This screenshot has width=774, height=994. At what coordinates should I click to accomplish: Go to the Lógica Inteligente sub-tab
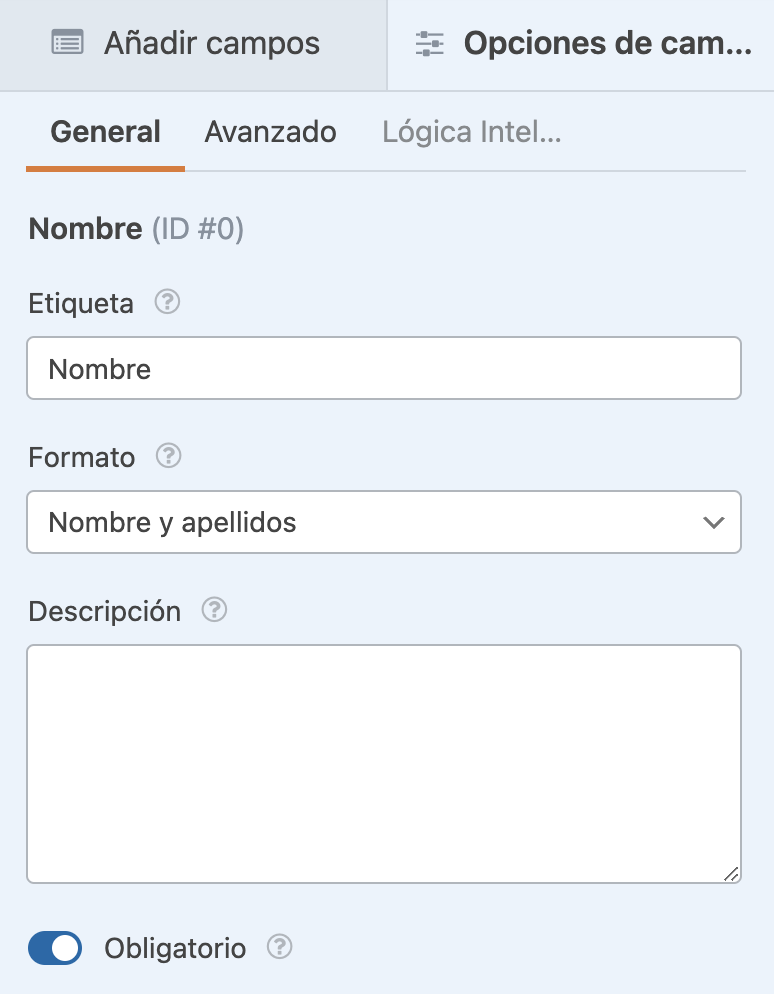471,132
